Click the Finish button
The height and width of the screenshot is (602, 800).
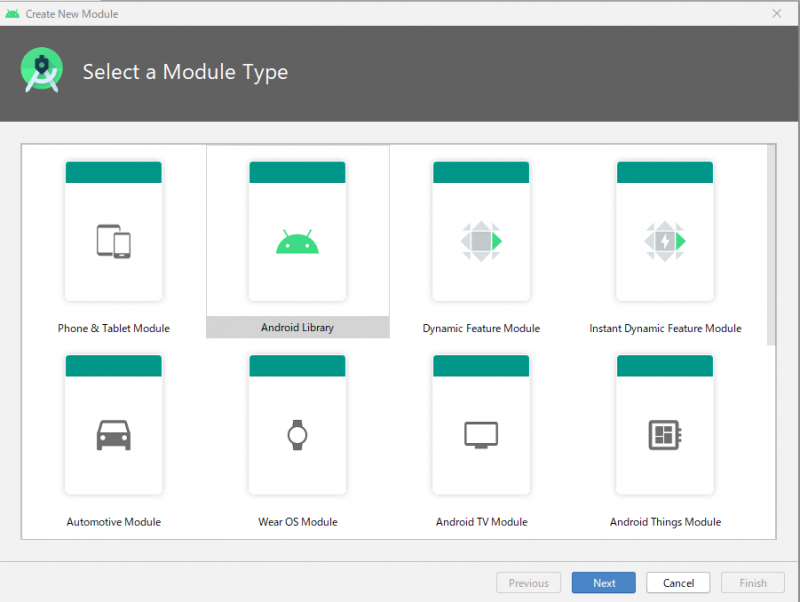coord(752,583)
